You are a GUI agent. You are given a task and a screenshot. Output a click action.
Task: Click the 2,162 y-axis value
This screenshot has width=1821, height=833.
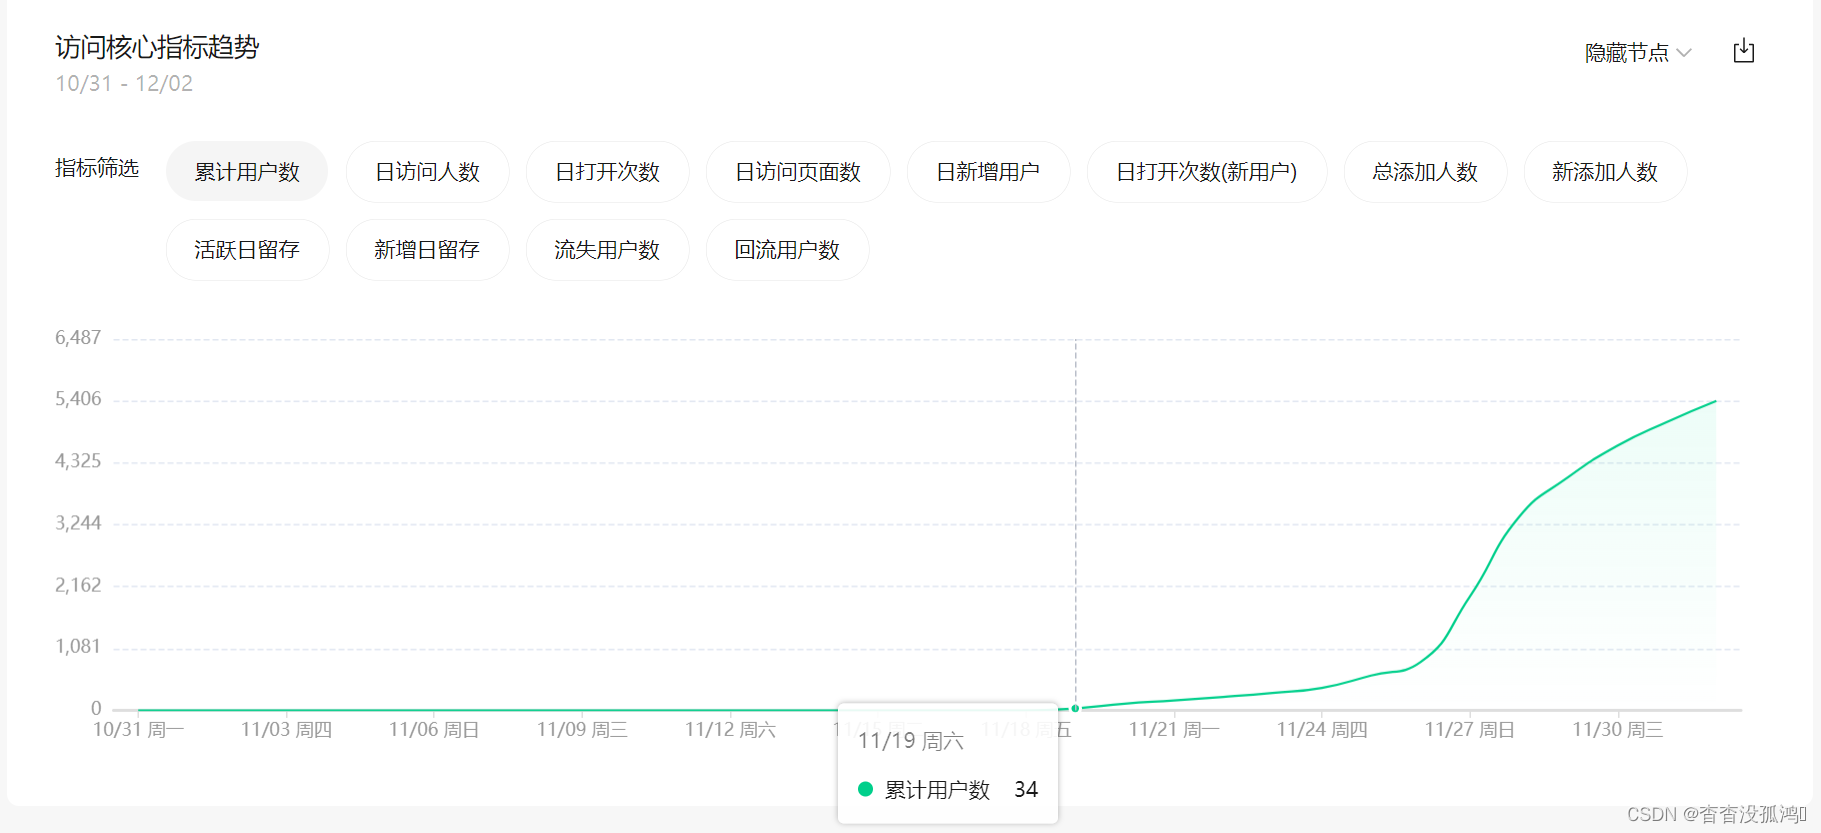[78, 585]
